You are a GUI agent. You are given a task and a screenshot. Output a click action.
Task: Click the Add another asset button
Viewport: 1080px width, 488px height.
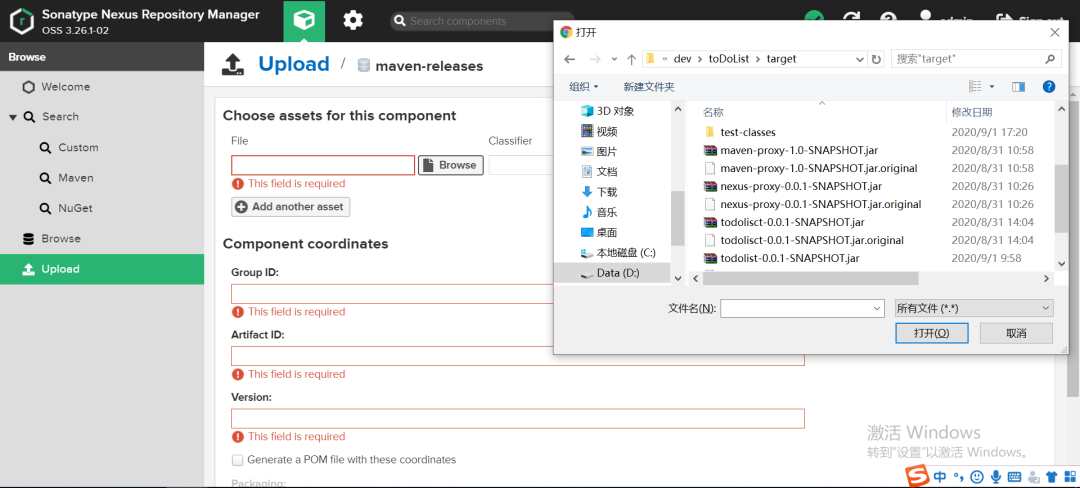click(x=291, y=207)
